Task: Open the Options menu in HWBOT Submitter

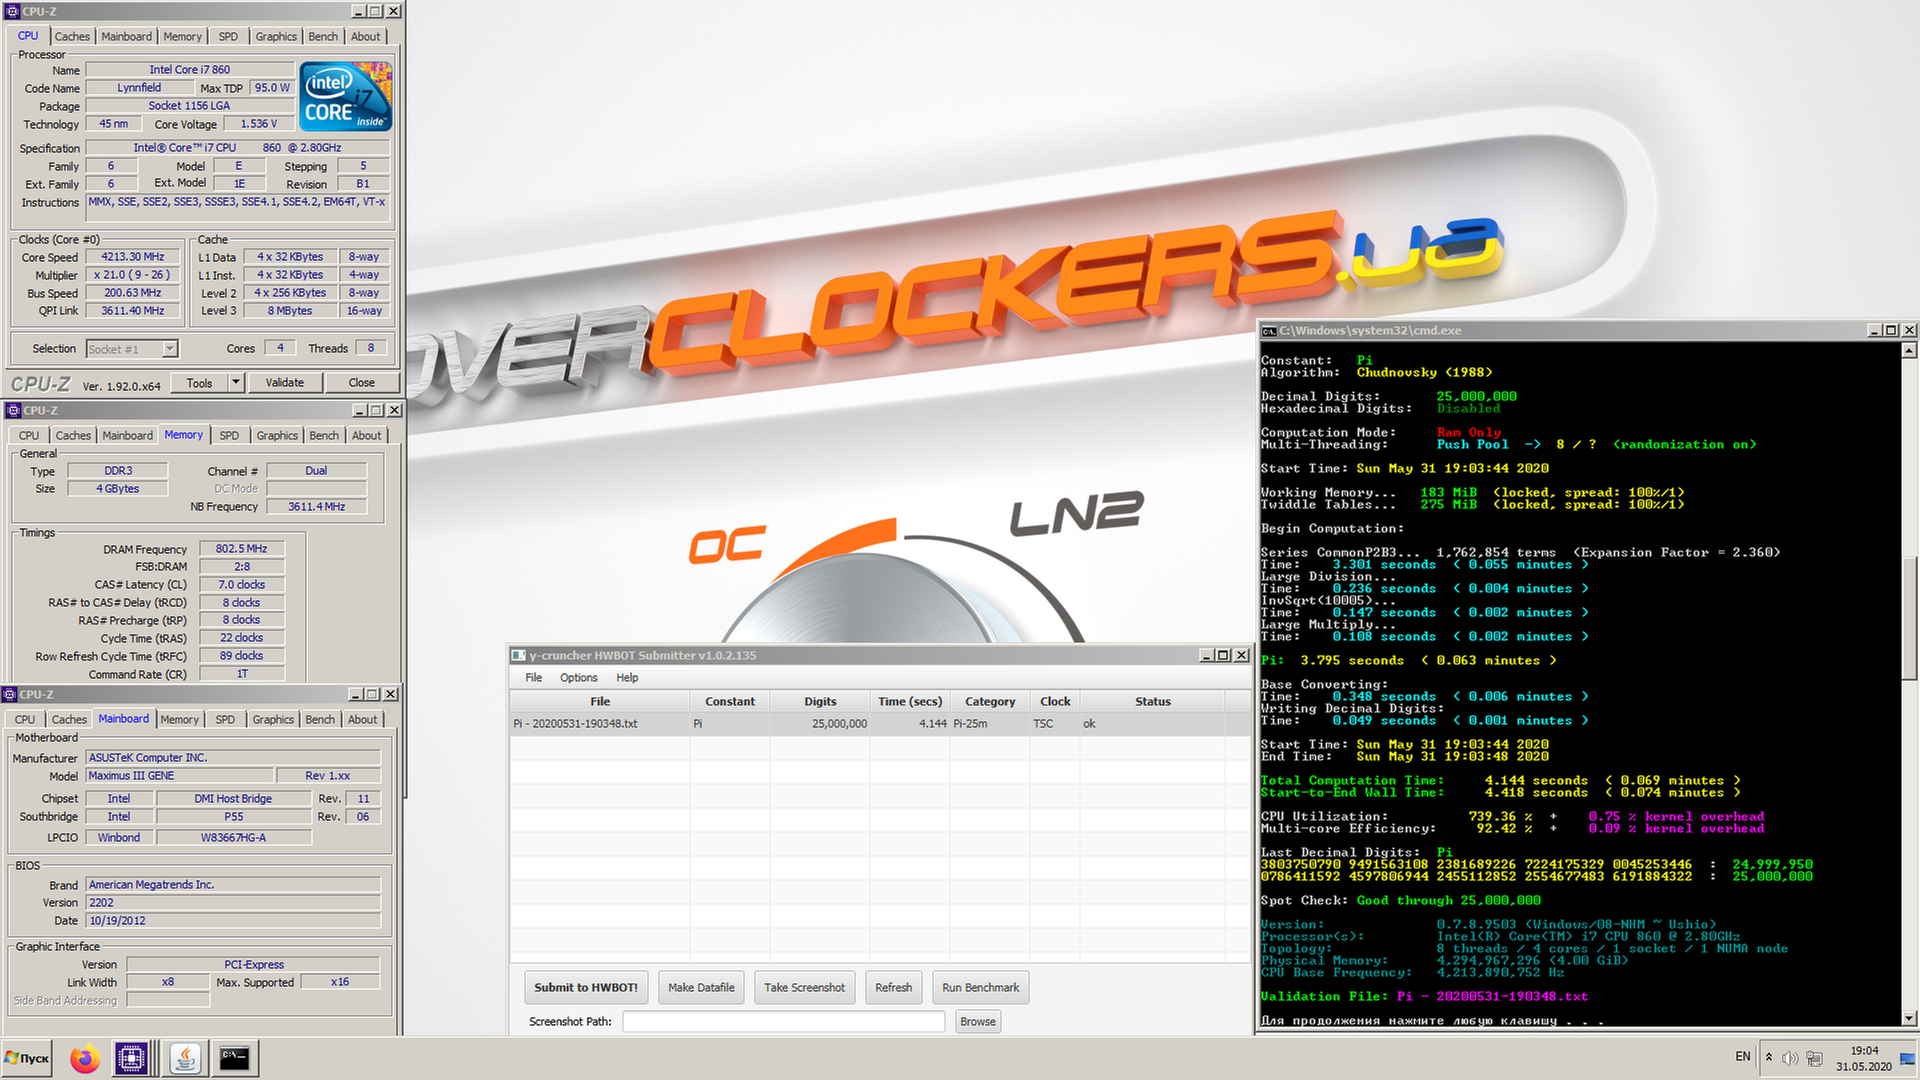Action: click(578, 677)
